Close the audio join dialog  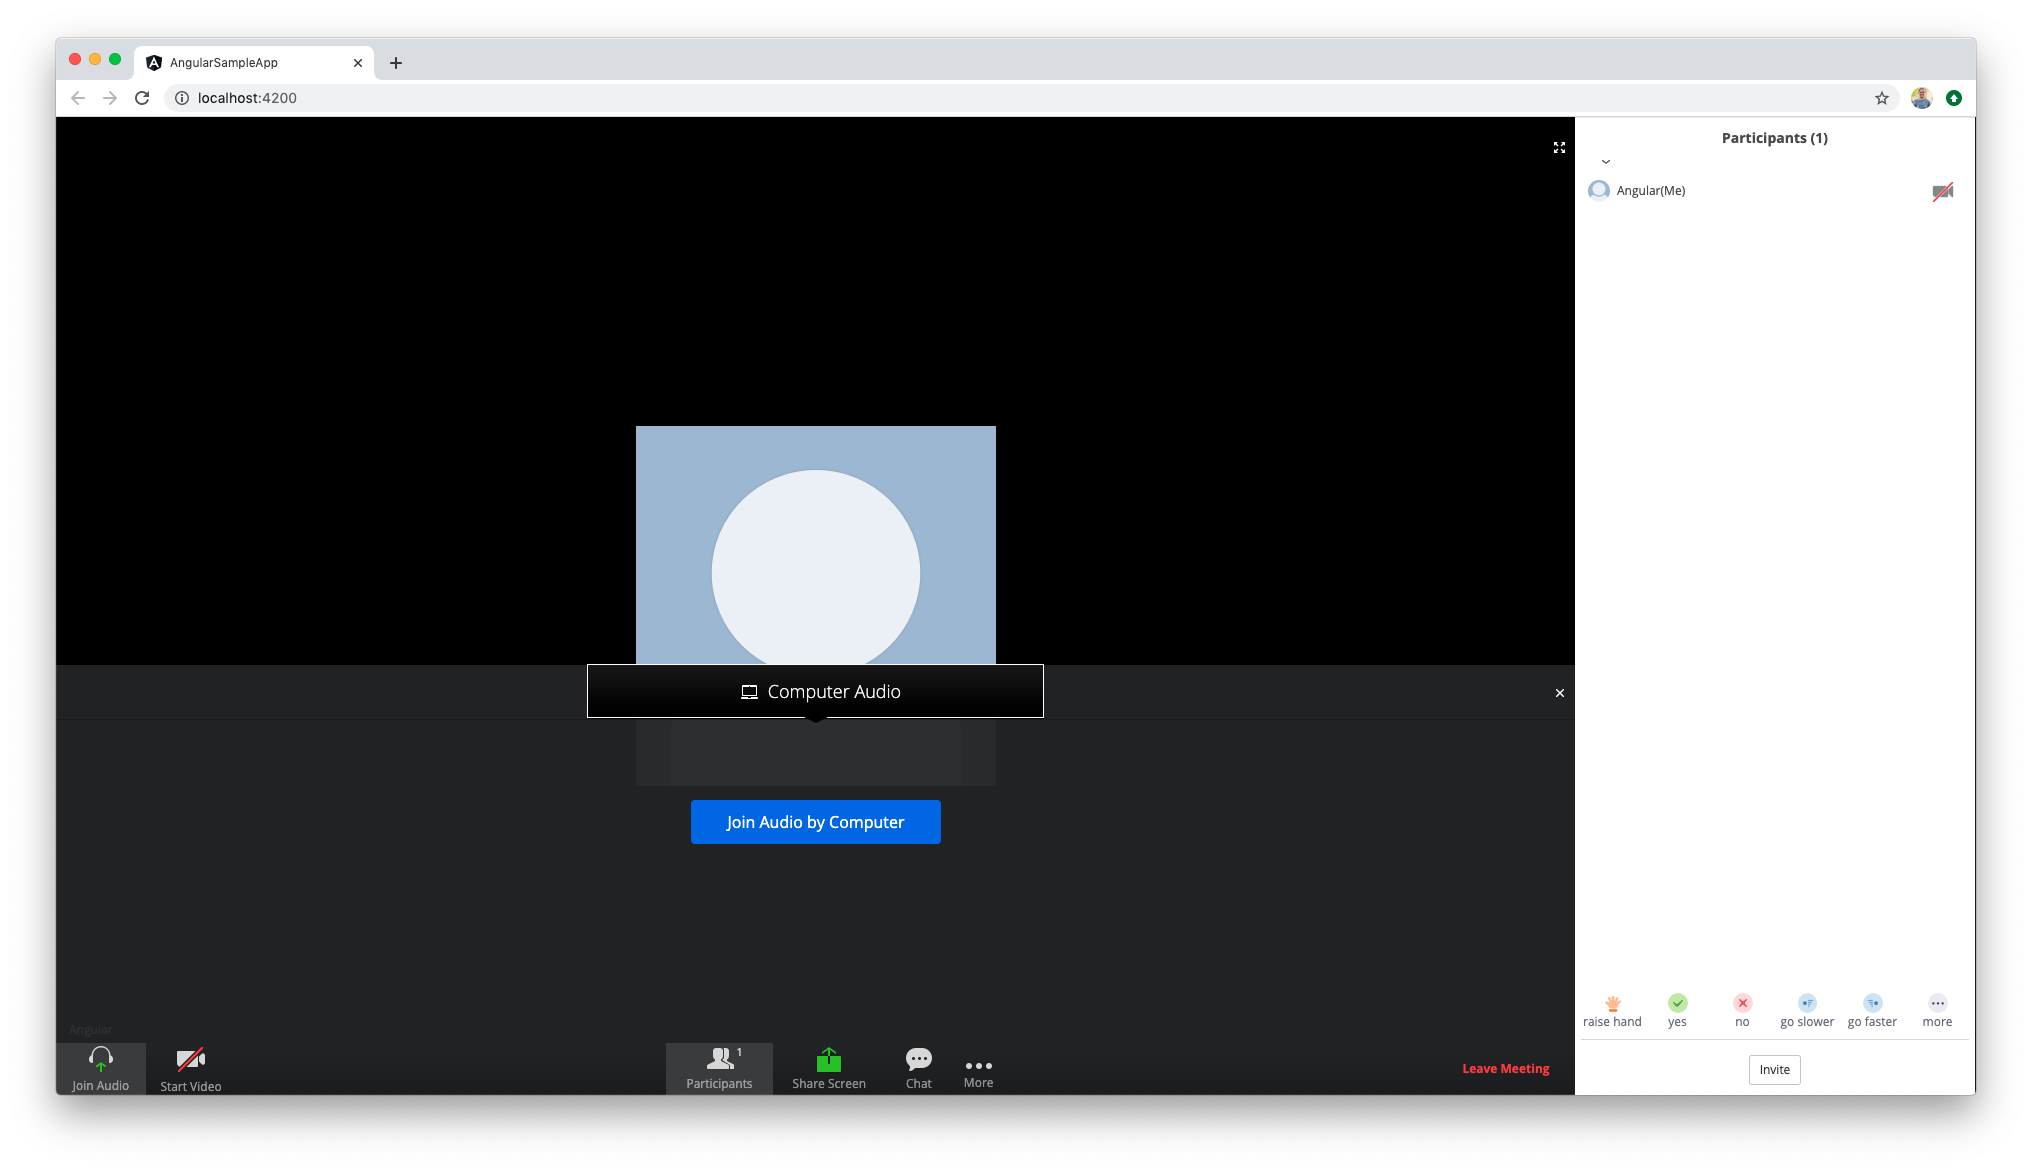[x=1559, y=692]
